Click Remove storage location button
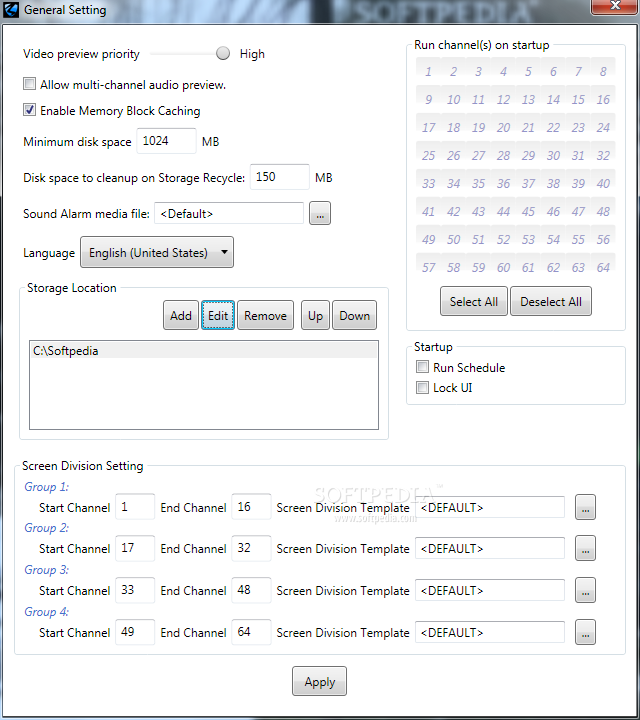 click(265, 315)
